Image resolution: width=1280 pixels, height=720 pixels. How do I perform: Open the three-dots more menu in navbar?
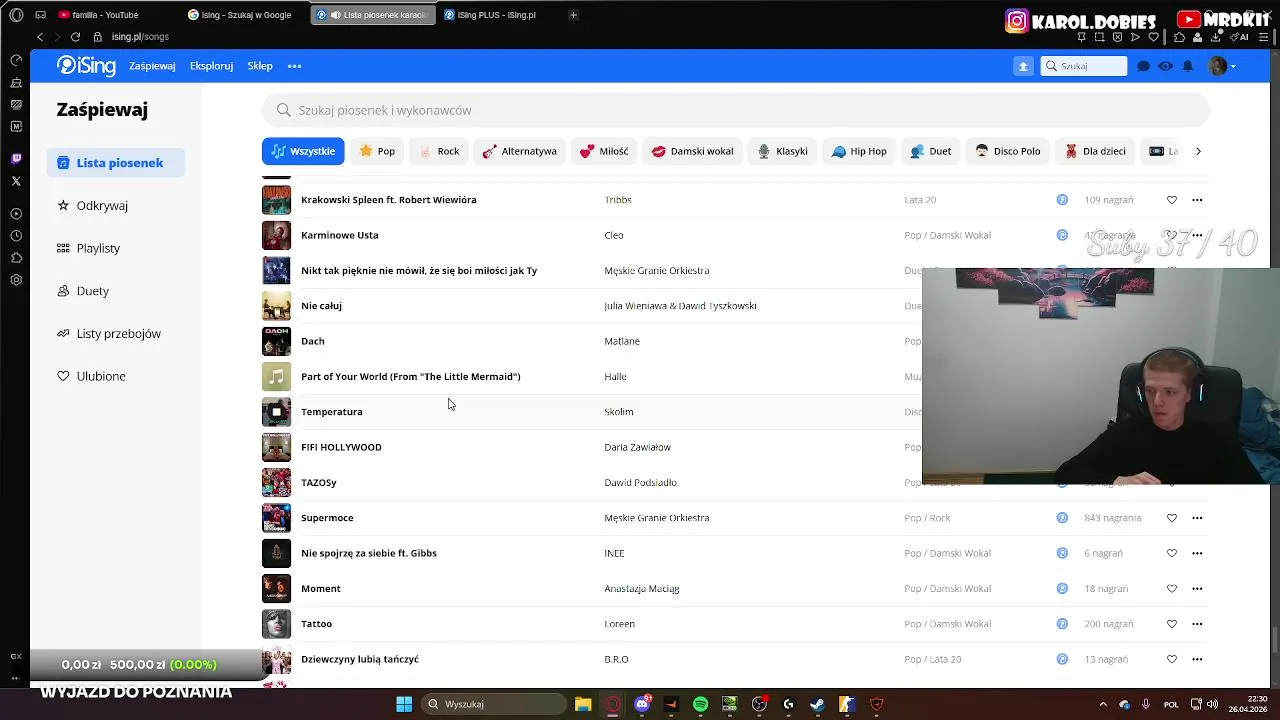(x=294, y=66)
